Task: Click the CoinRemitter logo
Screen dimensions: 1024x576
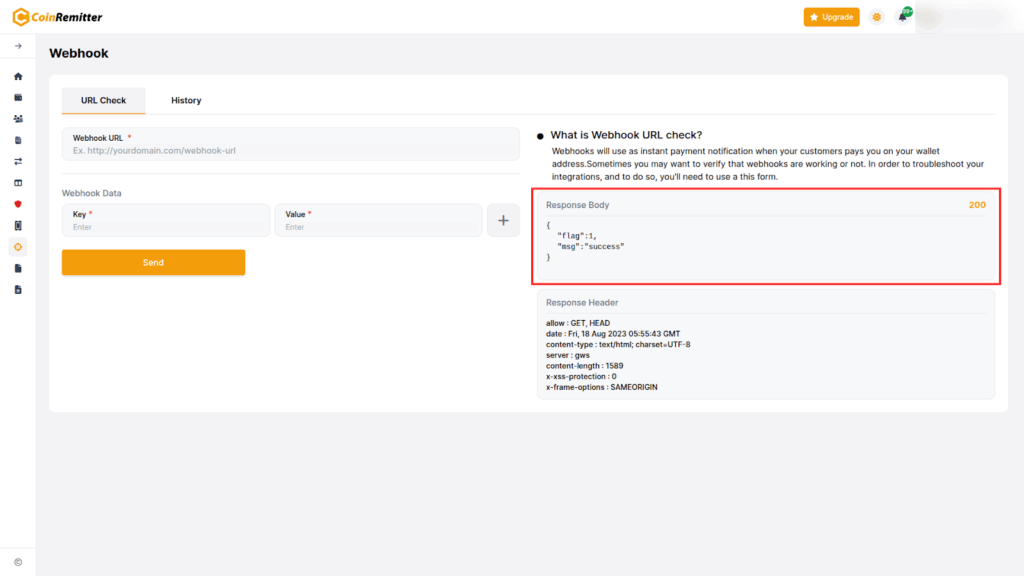Action: coord(57,17)
